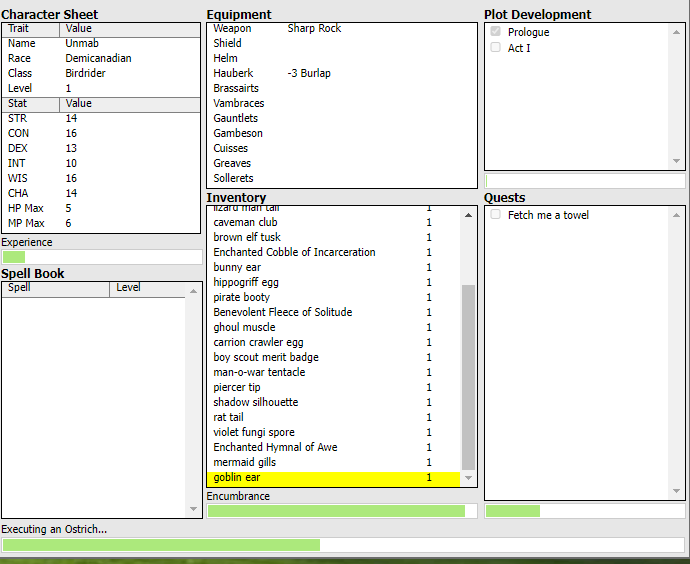Select the highlighted goblin ear inventory item

[320, 478]
